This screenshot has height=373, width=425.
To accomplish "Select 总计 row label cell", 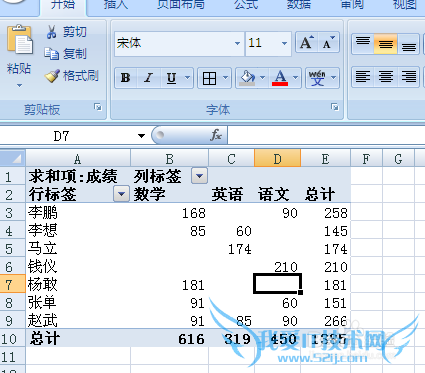I will [x=78, y=338].
